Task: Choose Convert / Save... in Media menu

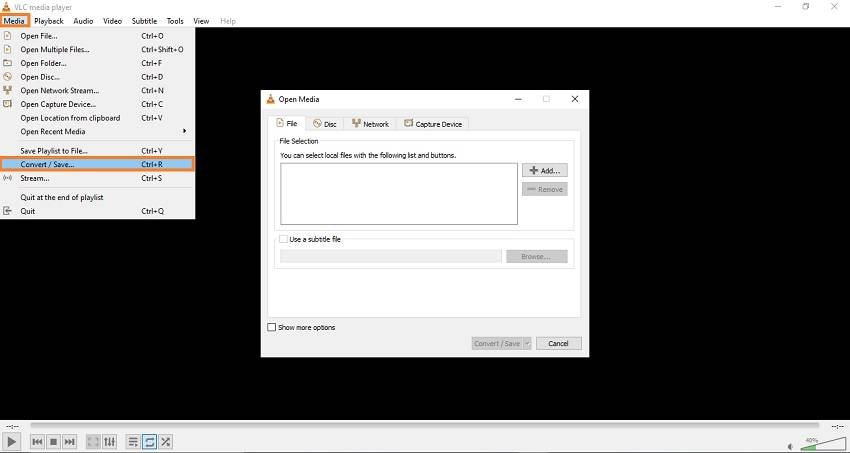Action: (x=97, y=164)
